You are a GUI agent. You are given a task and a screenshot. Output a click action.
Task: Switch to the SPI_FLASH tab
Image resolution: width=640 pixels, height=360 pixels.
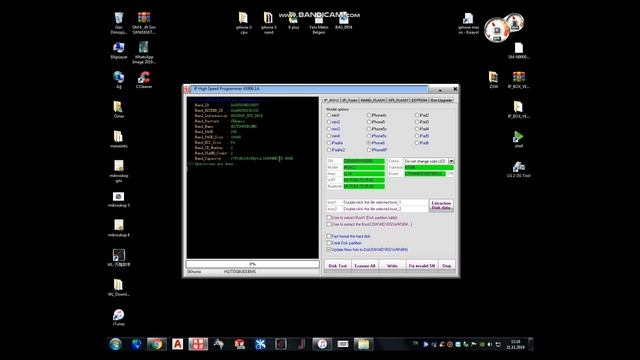pos(398,100)
